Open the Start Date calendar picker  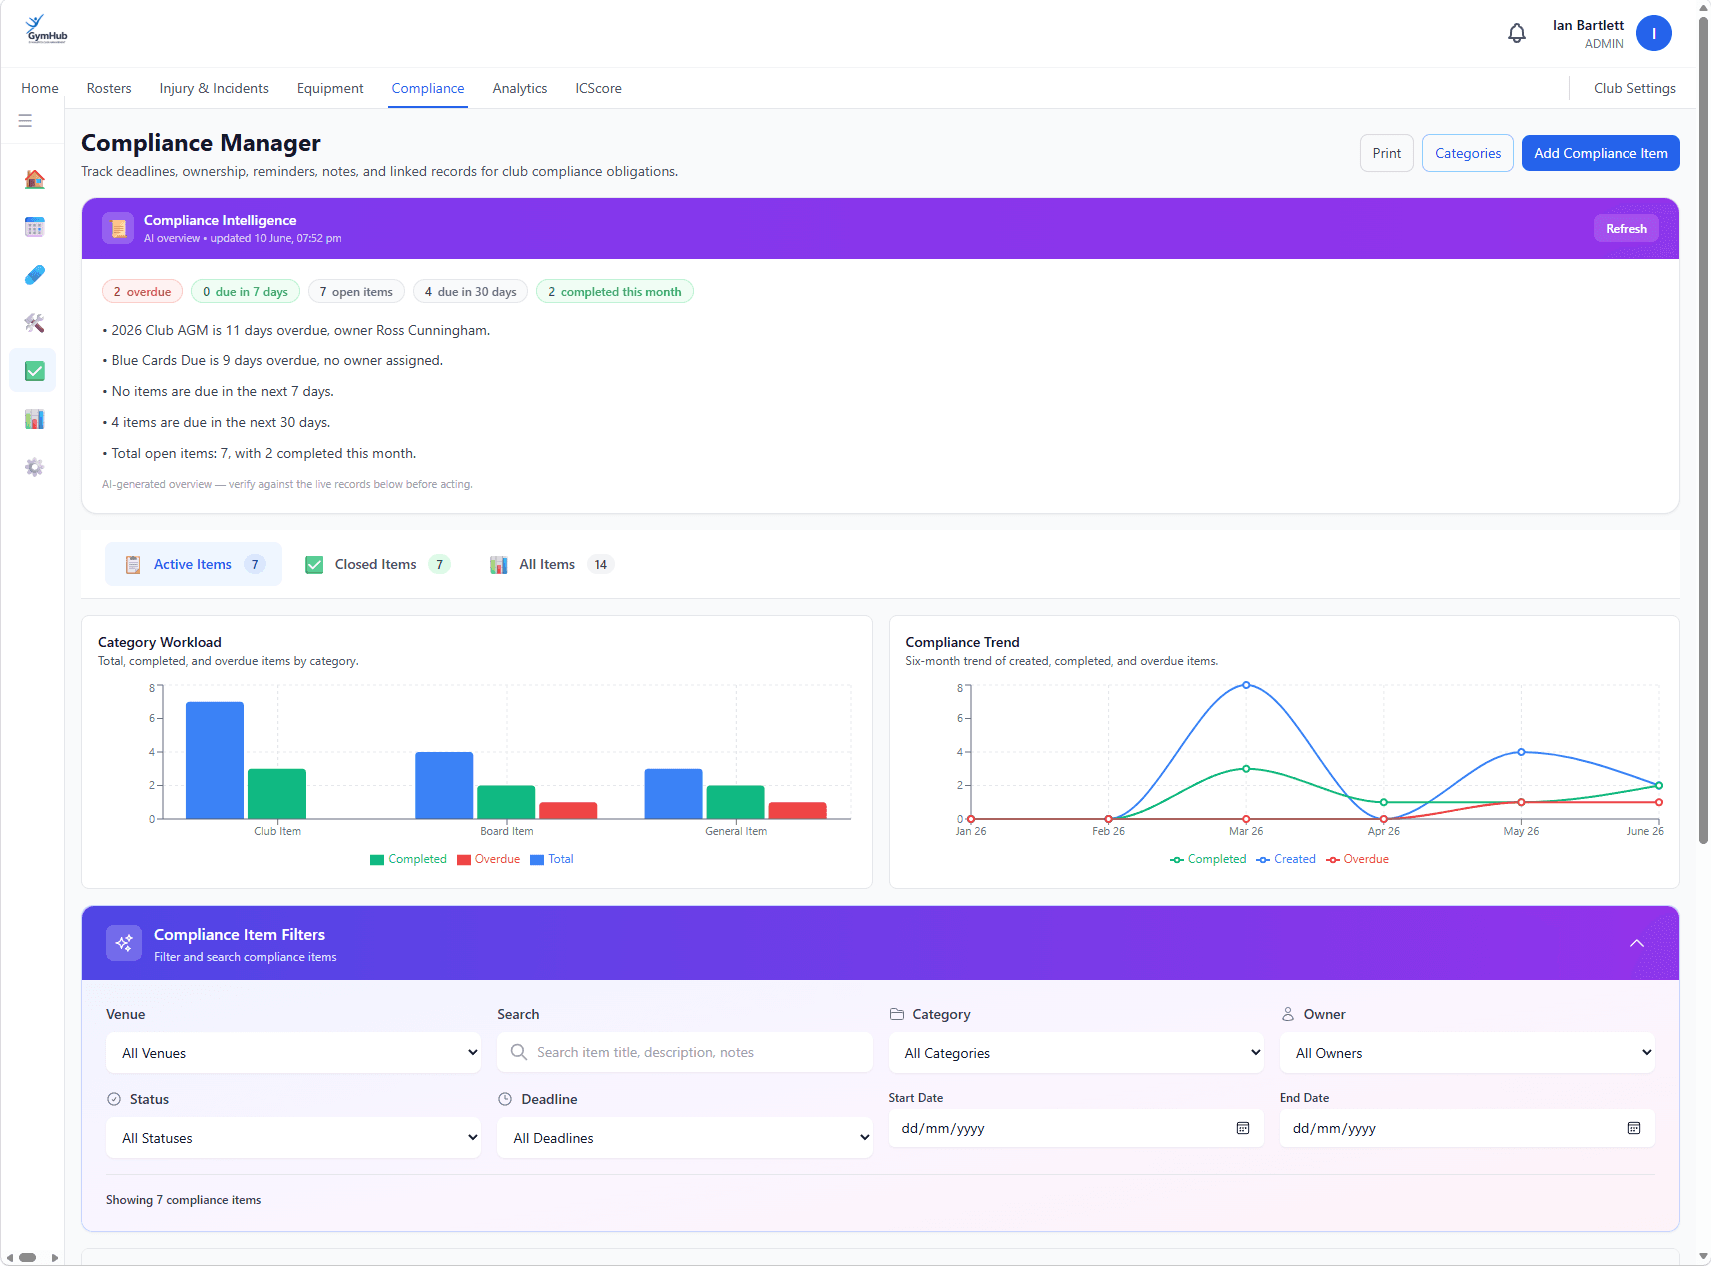(1243, 1128)
